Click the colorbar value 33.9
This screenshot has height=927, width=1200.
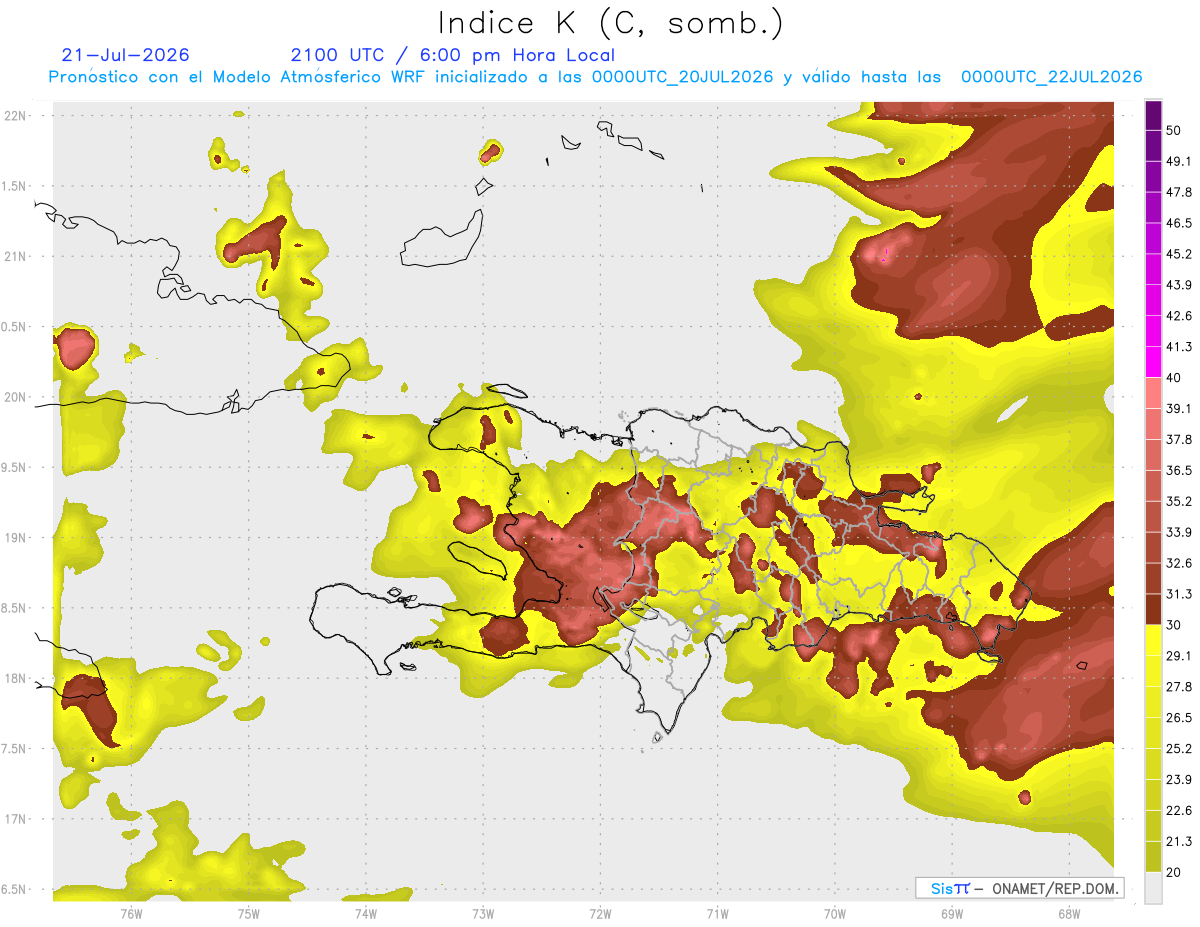(1179, 532)
